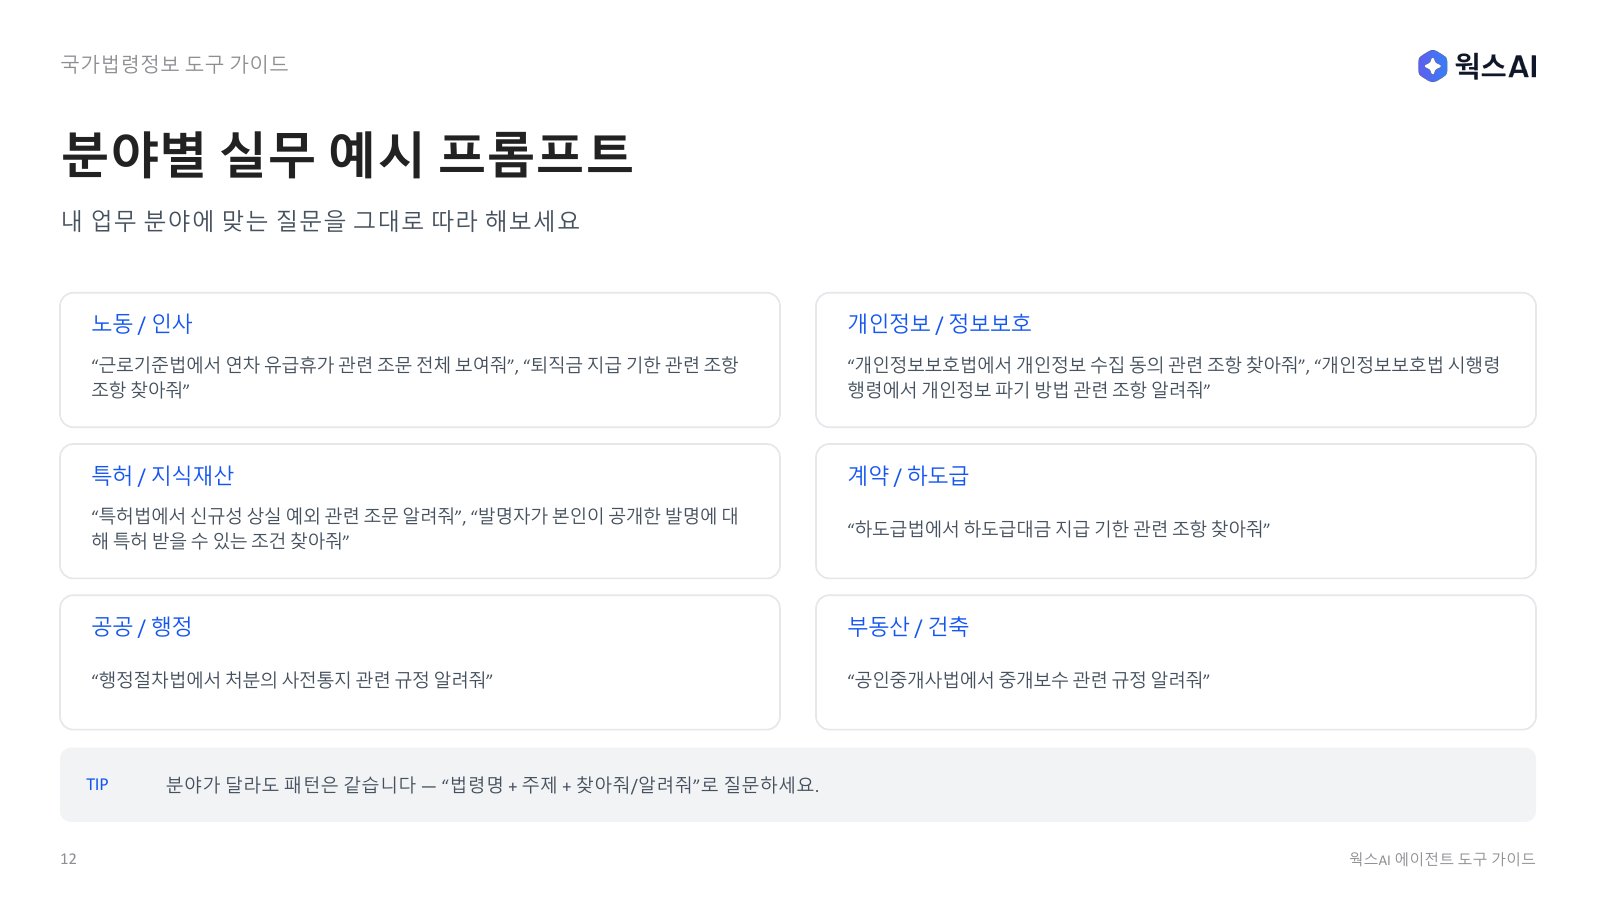Image resolution: width=1600 pixels, height=900 pixels.
Task: Click the 웍스AI hexagon logo icon
Action: click(1432, 66)
